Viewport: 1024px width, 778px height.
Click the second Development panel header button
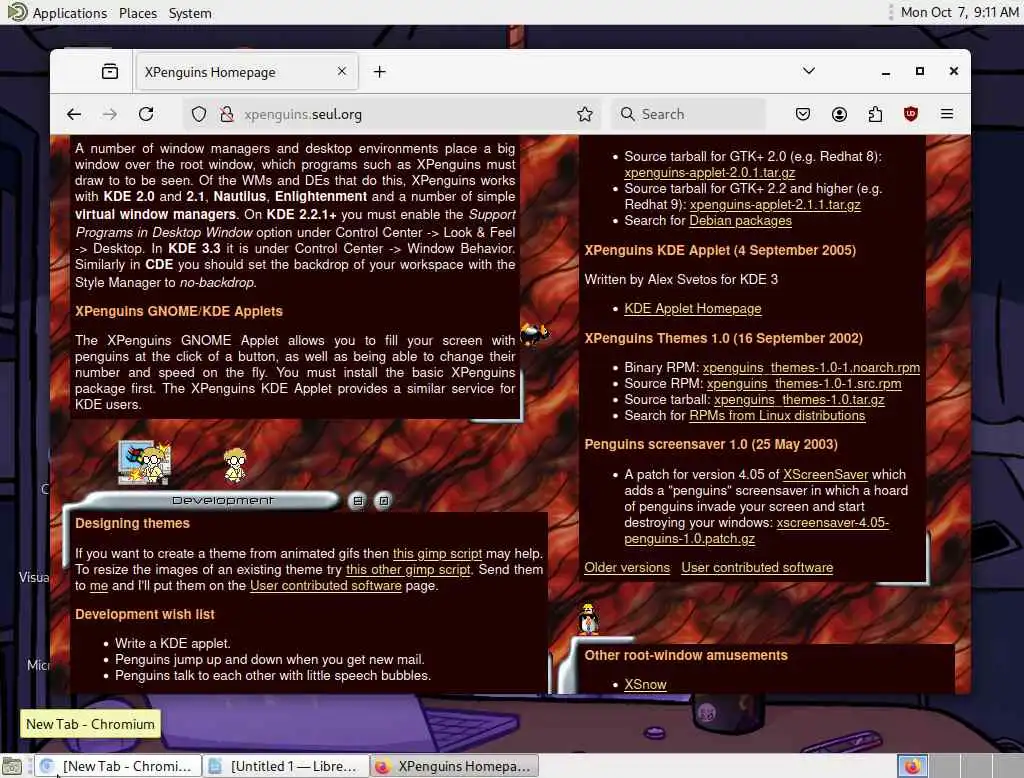click(x=384, y=501)
